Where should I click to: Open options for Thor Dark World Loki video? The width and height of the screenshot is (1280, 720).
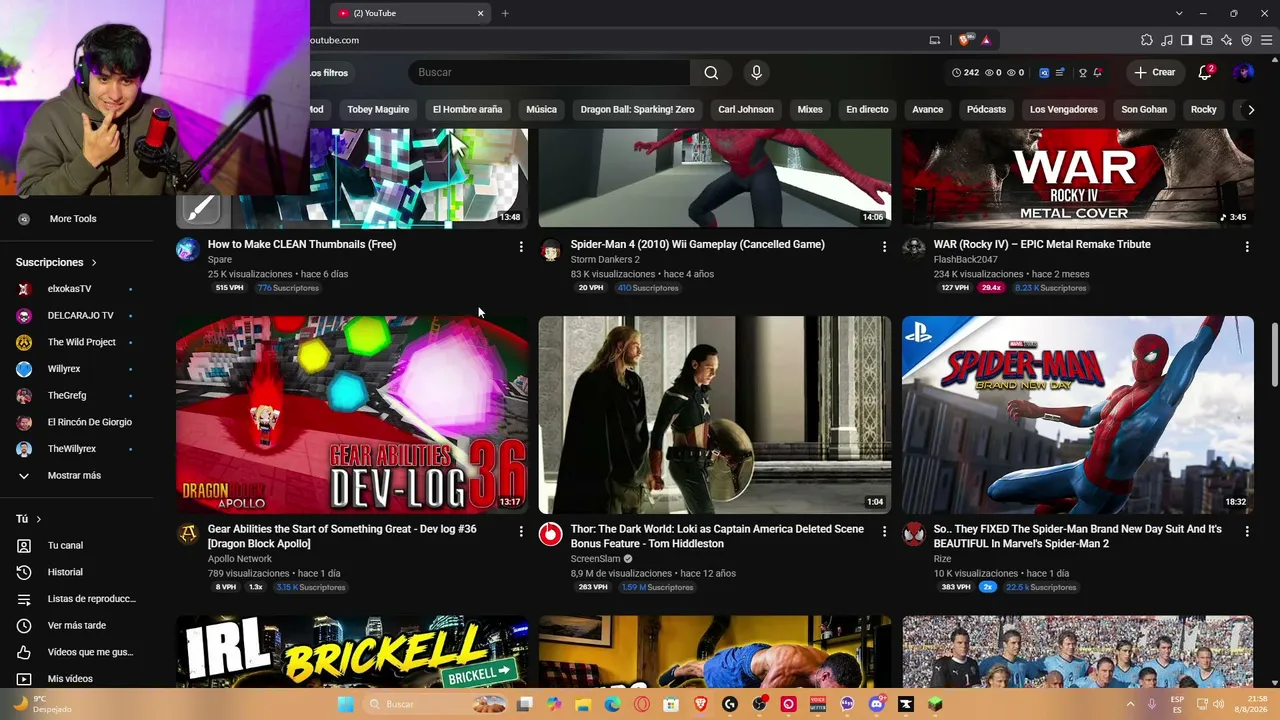[x=884, y=531]
